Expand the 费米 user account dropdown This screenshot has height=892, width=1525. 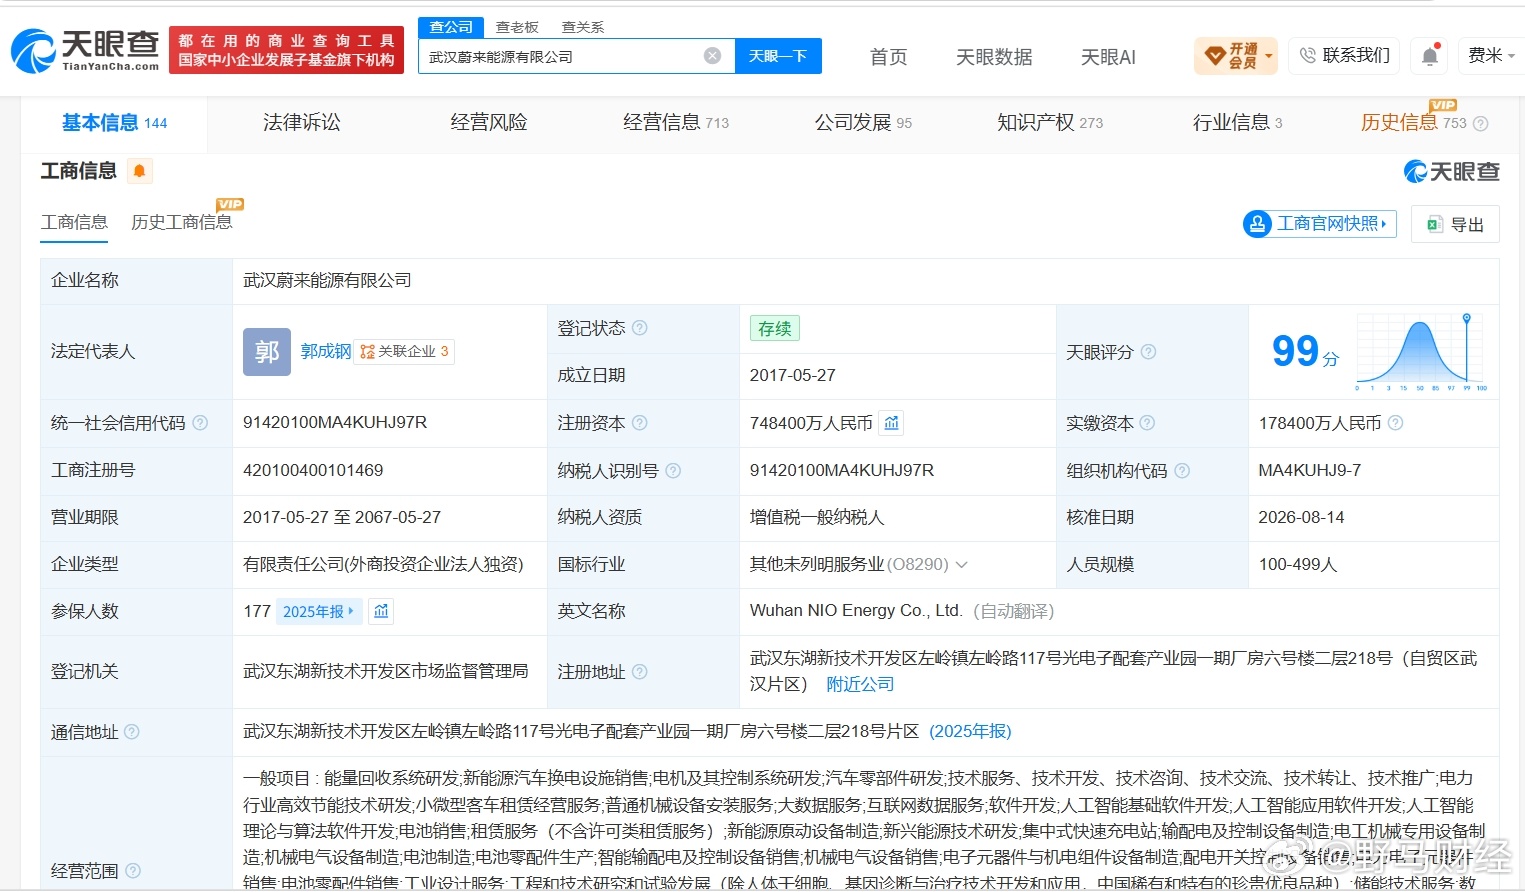tap(1491, 56)
